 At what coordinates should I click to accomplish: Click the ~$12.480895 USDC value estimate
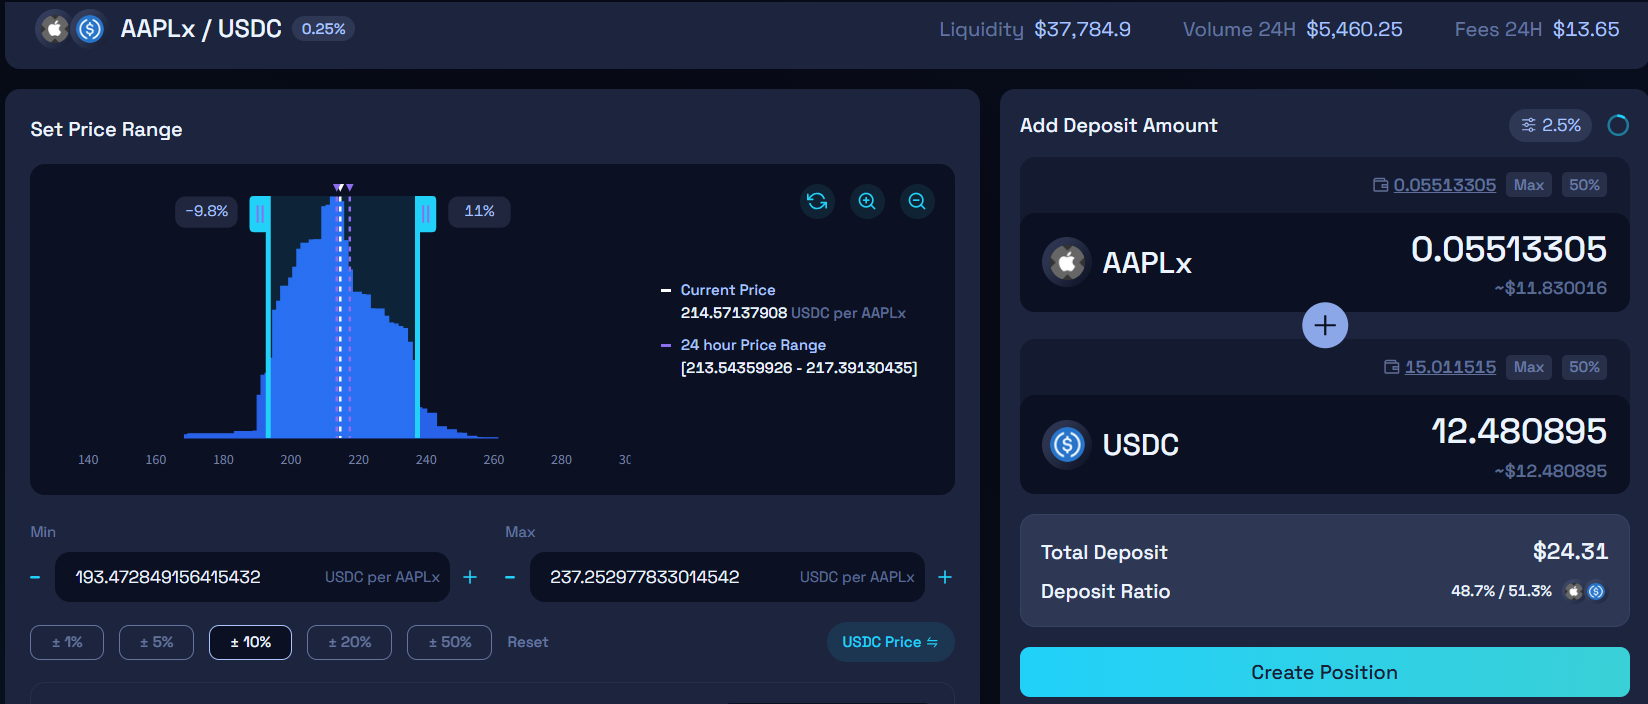coord(1550,471)
